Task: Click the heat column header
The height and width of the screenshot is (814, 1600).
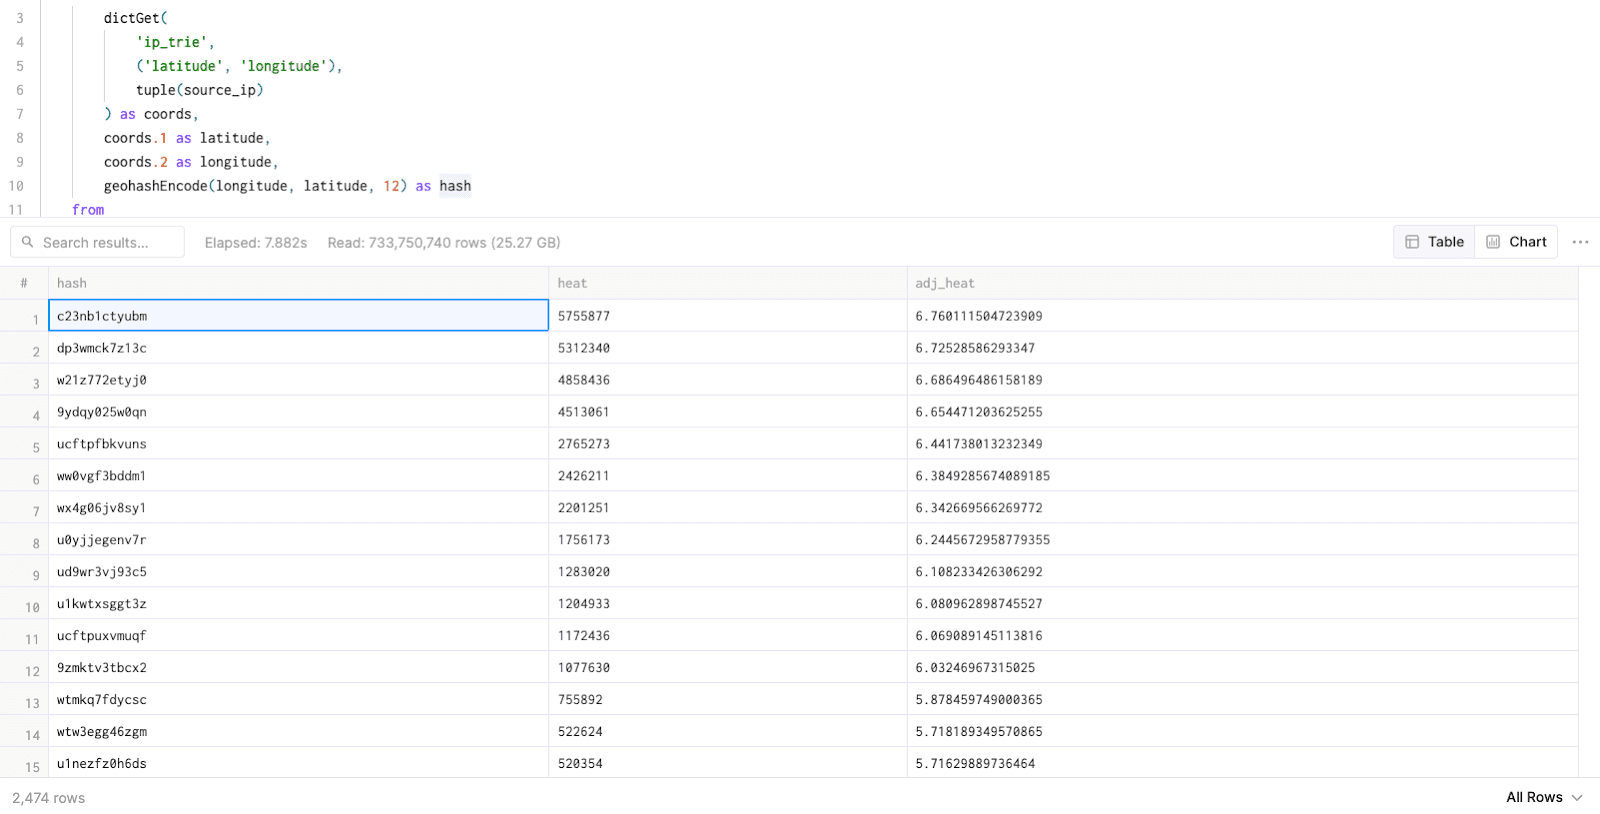Action: pyautogui.click(x=572, y=283)
